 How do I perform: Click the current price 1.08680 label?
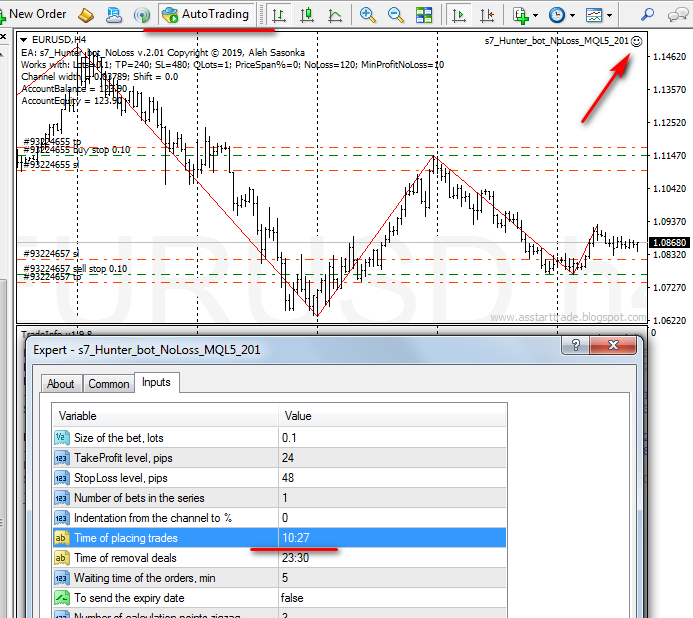[x=669, y=243]
